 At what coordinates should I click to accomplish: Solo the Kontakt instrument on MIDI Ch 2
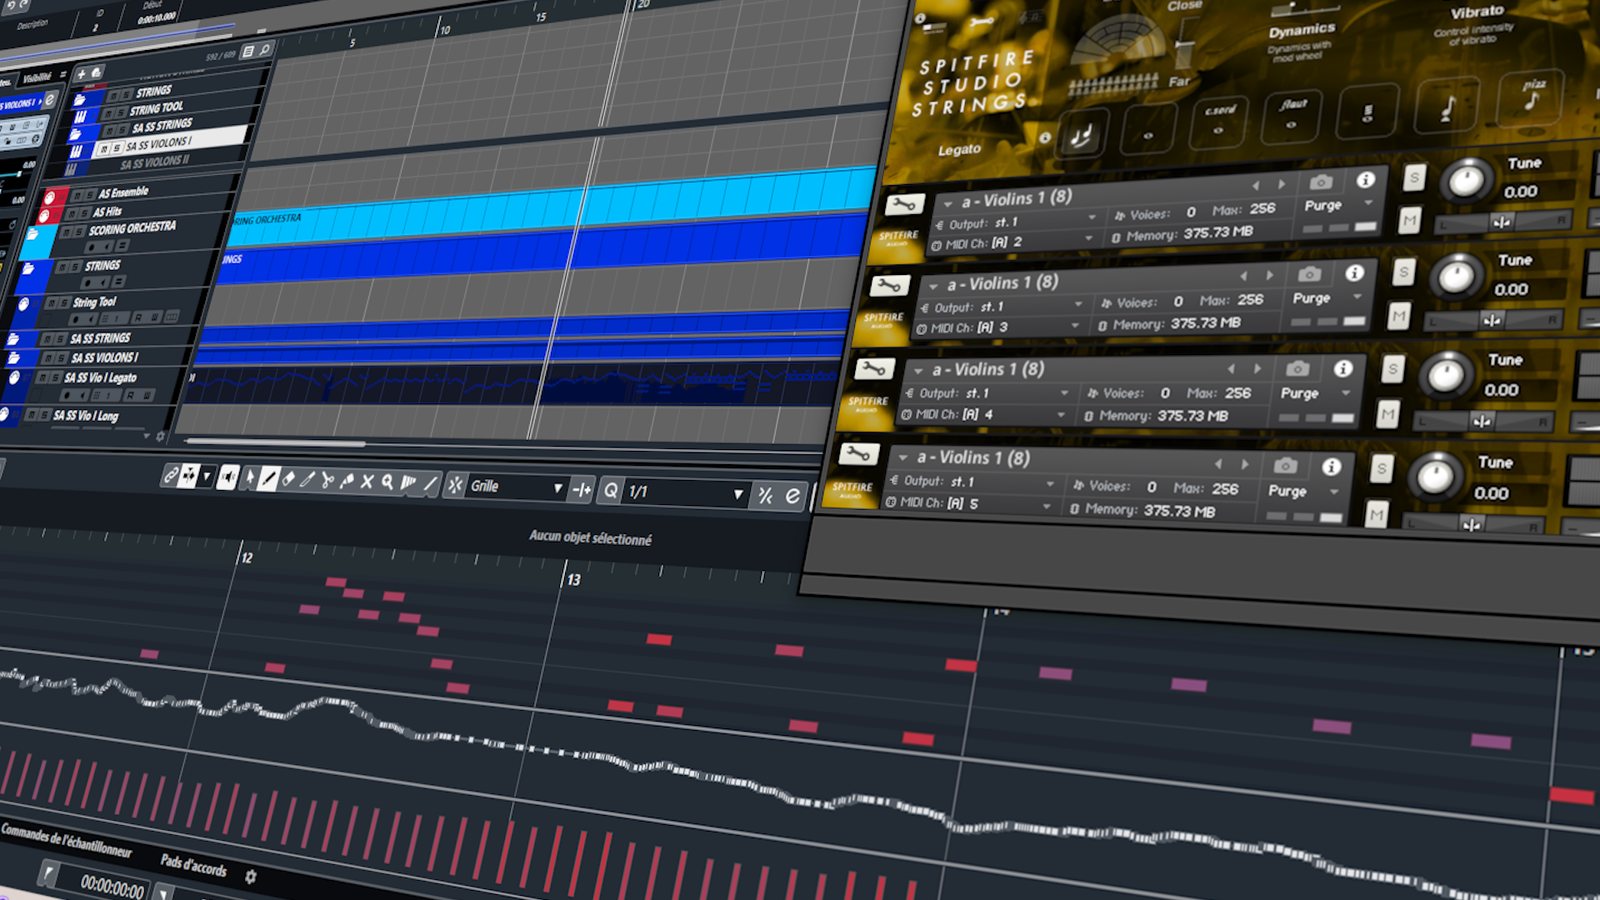click(x=1414, y=178)
